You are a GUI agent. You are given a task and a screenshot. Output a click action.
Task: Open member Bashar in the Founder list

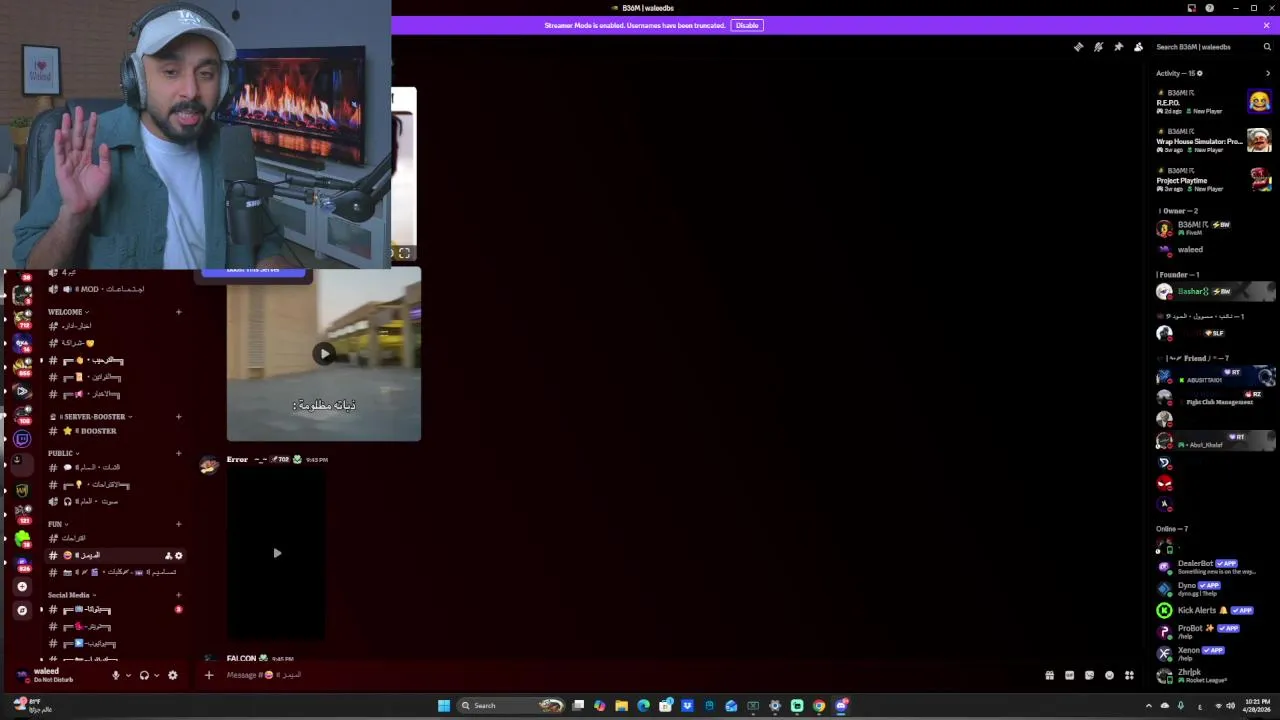click(1214, 291)
